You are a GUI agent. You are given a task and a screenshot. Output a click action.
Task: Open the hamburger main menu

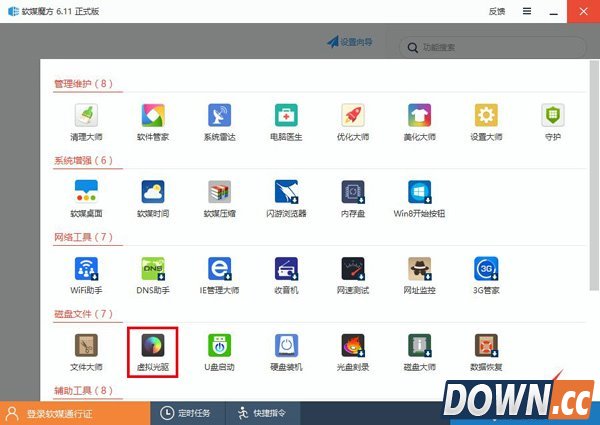[x=527, y=11]
